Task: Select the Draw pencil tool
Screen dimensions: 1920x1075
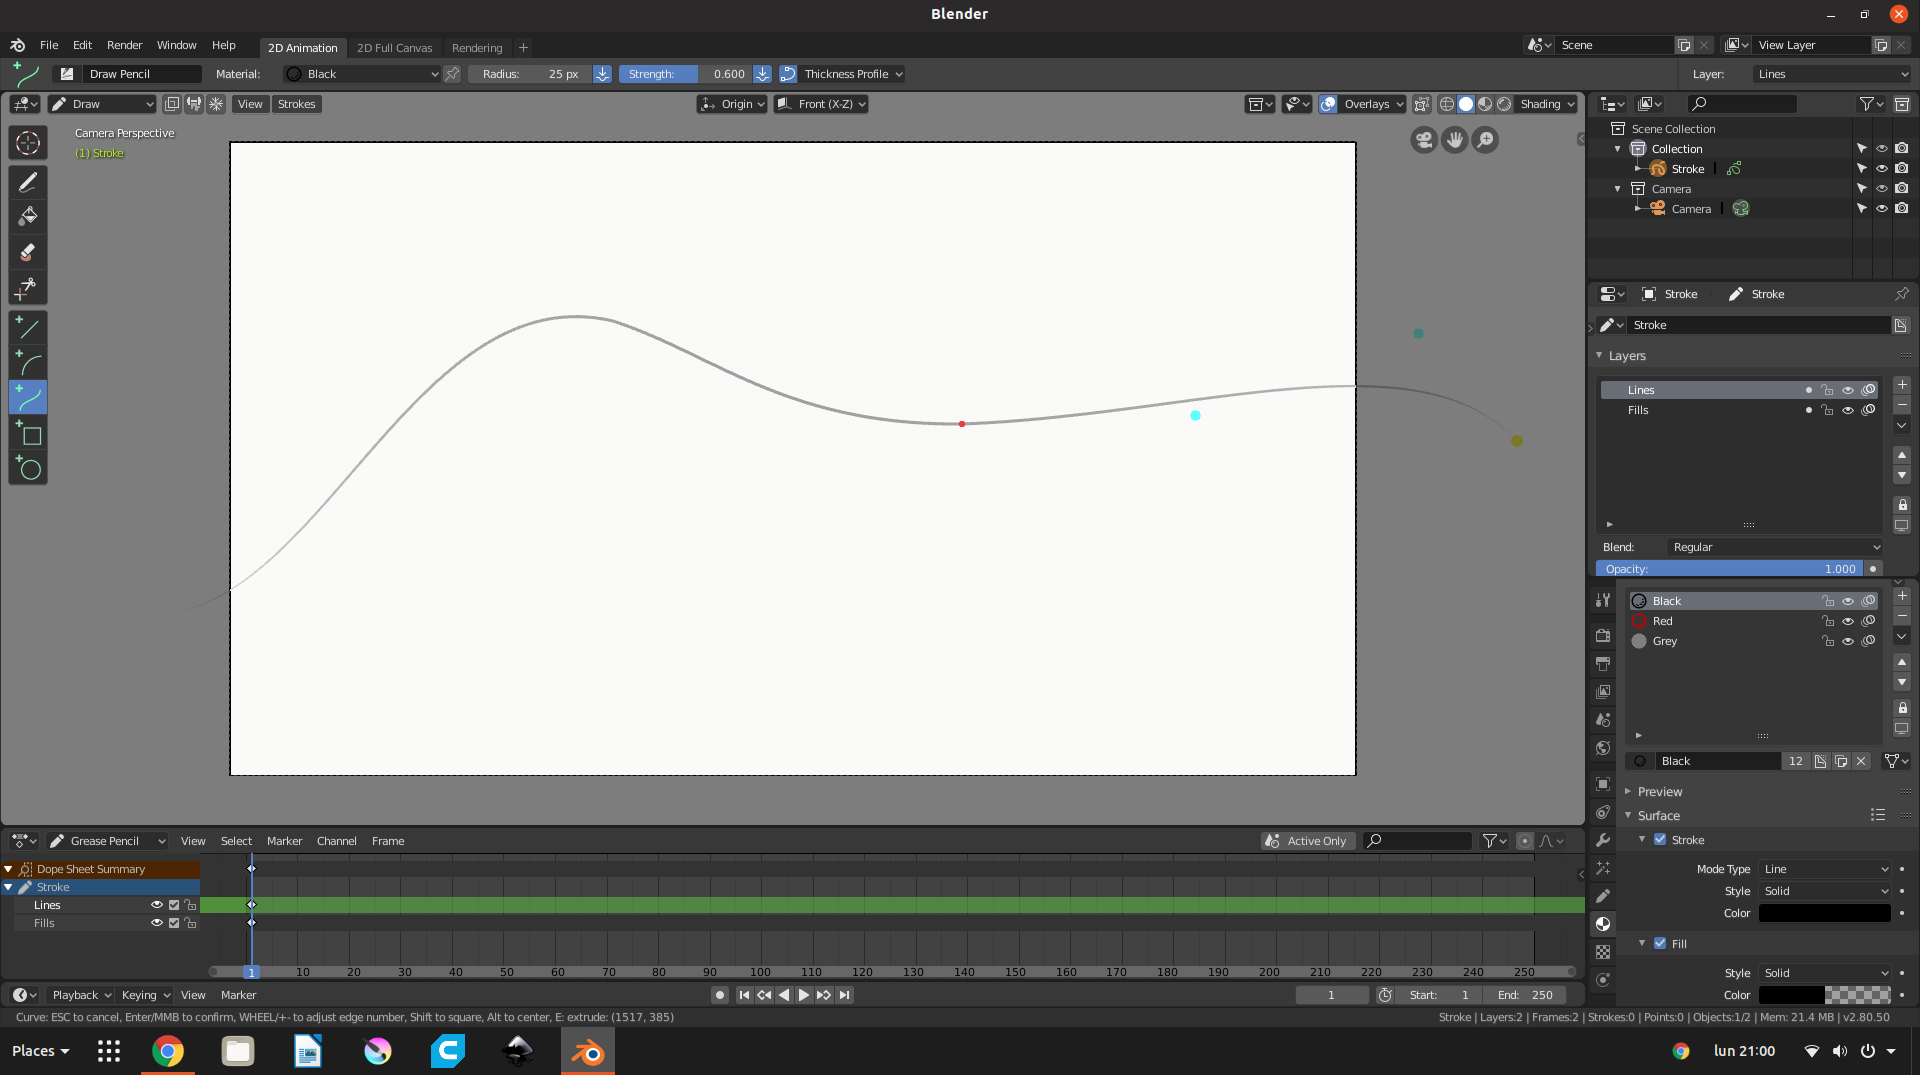Action: pyautogui.click(x=28, y=182)
